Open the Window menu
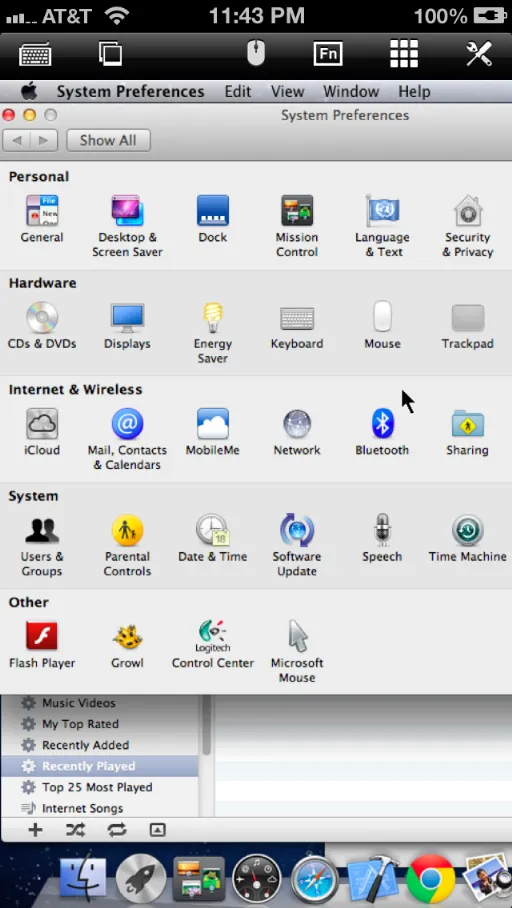The image size is (512, 908). pos(351,91)
